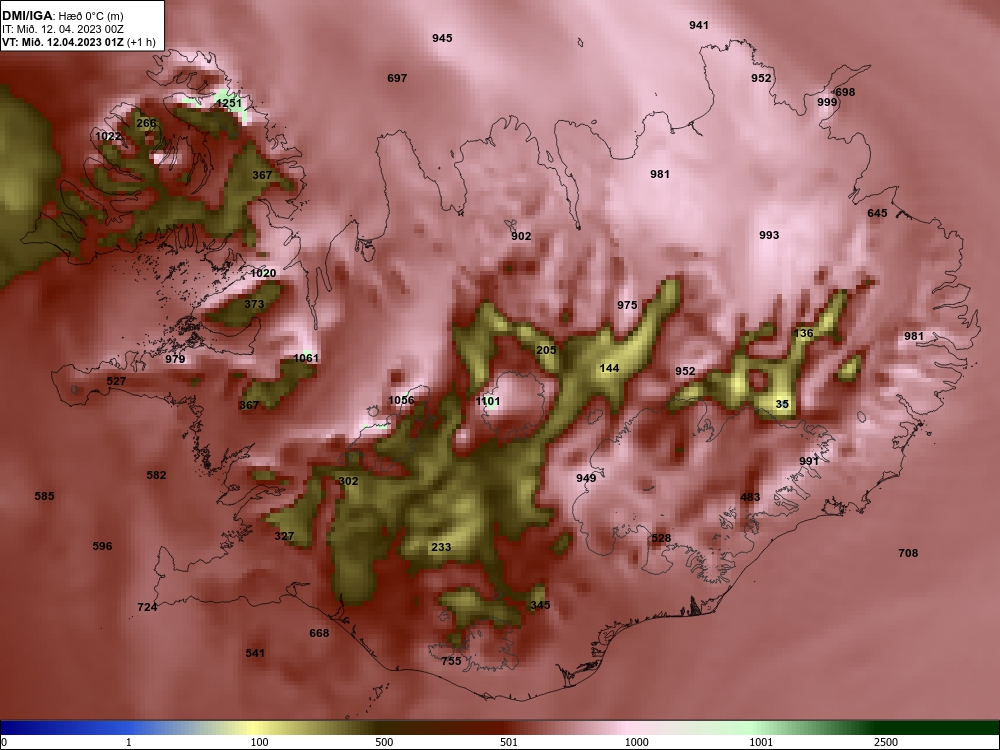Click the map value 1020
The height and width of the screenshot is (750, 1000).
[x=263, y=274]
